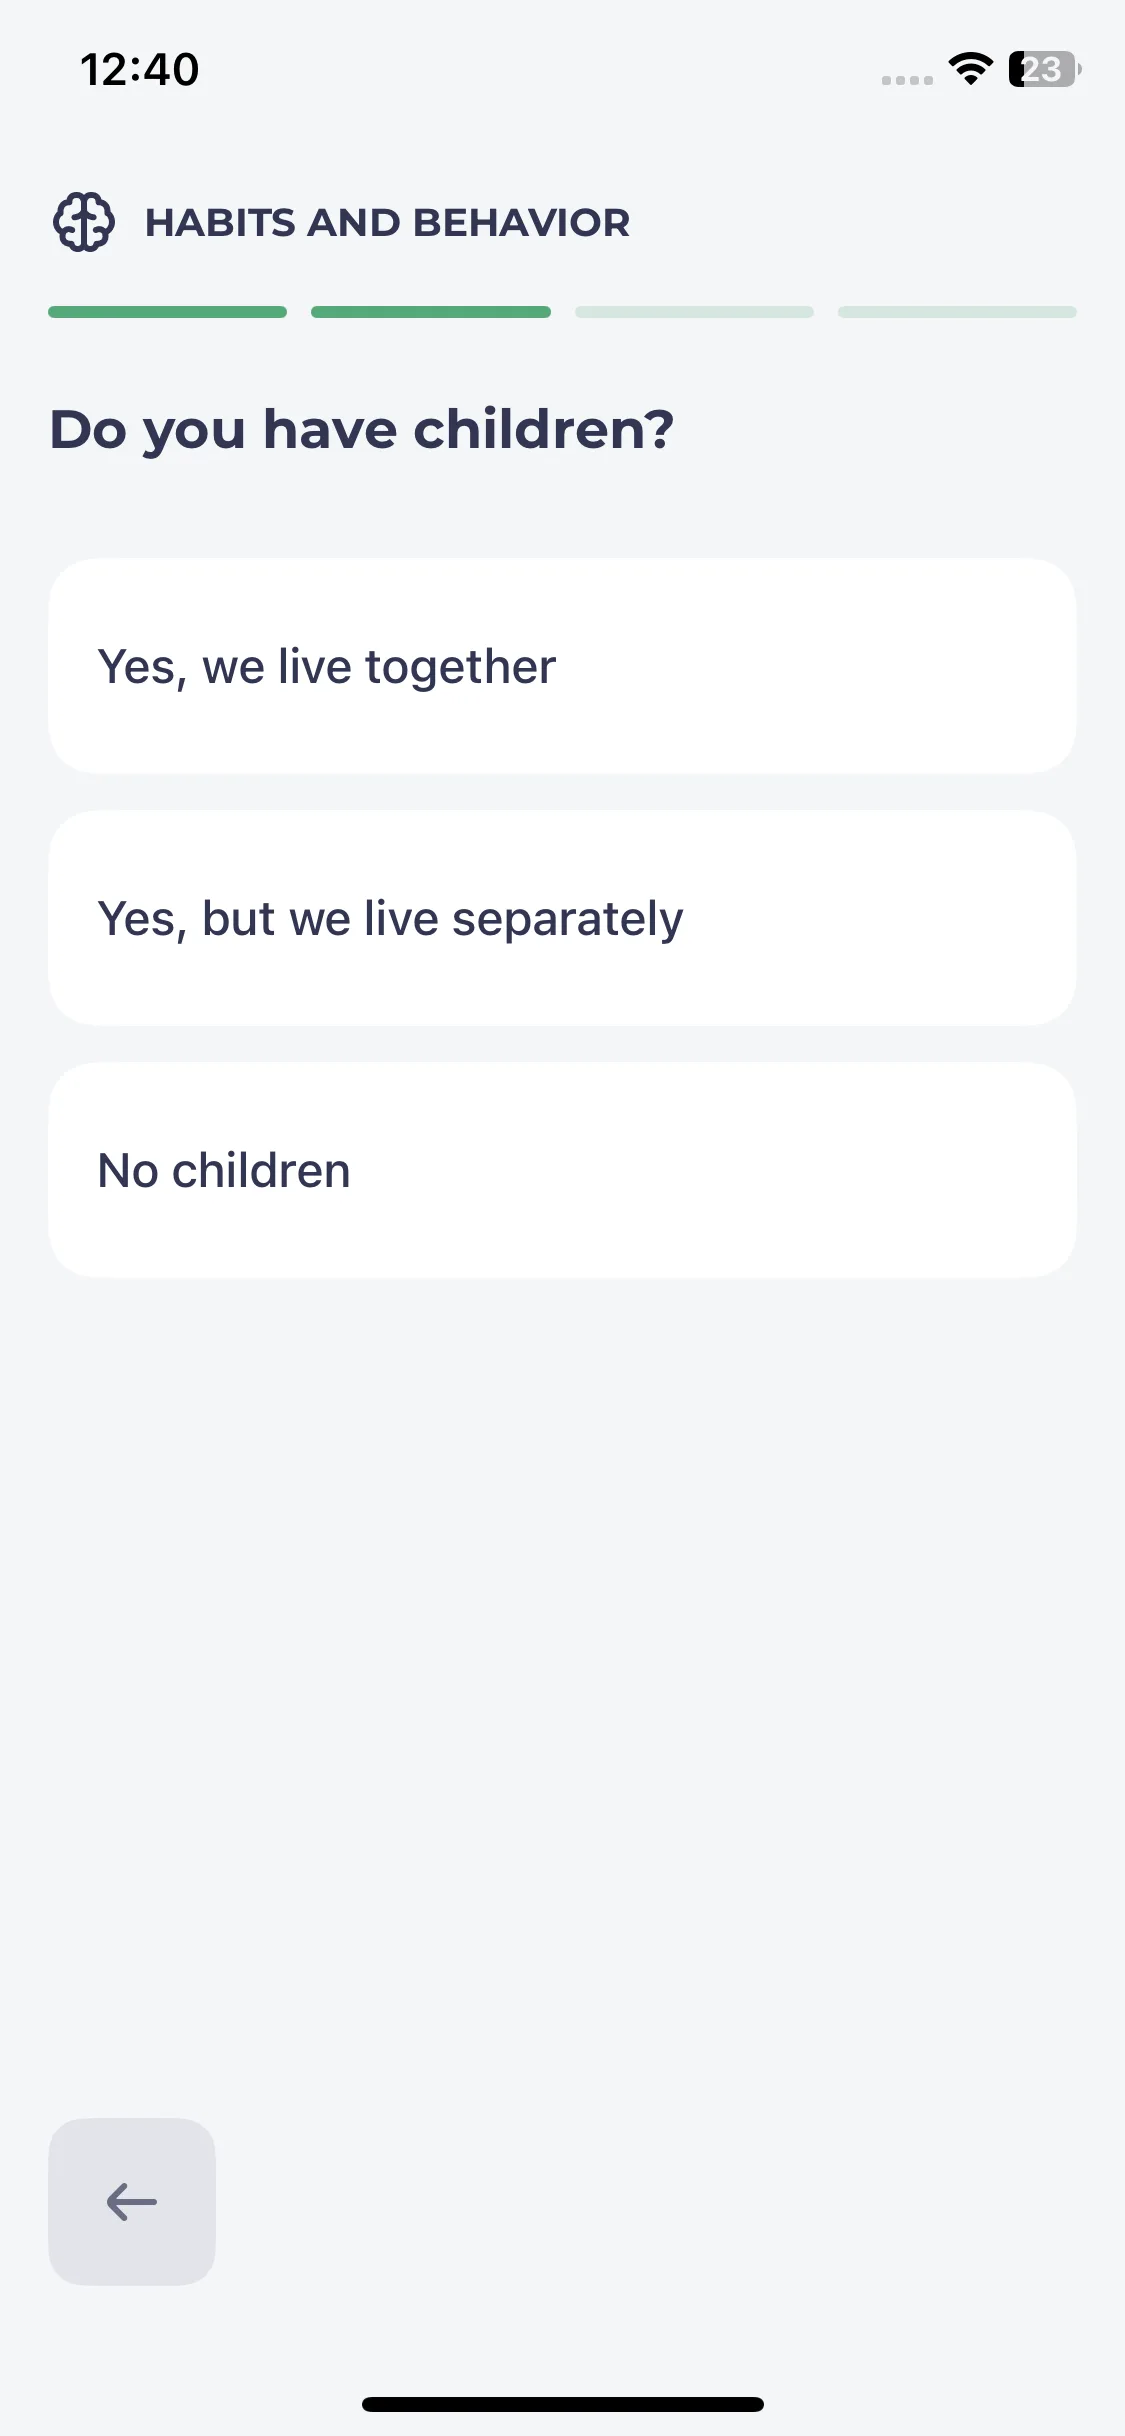
Task: Select "Yes, we live together" option
Action: pos(562,666)
